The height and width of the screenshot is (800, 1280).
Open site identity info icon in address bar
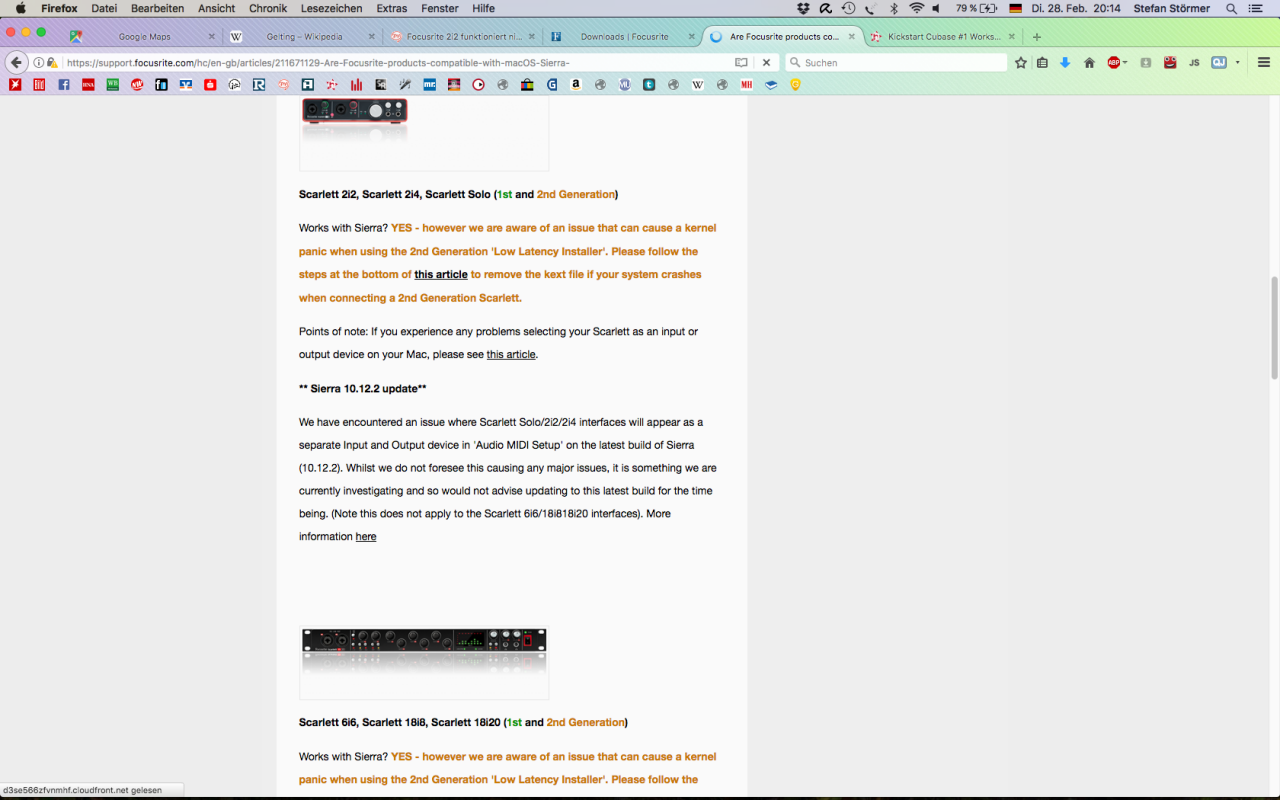coord(39,62)
